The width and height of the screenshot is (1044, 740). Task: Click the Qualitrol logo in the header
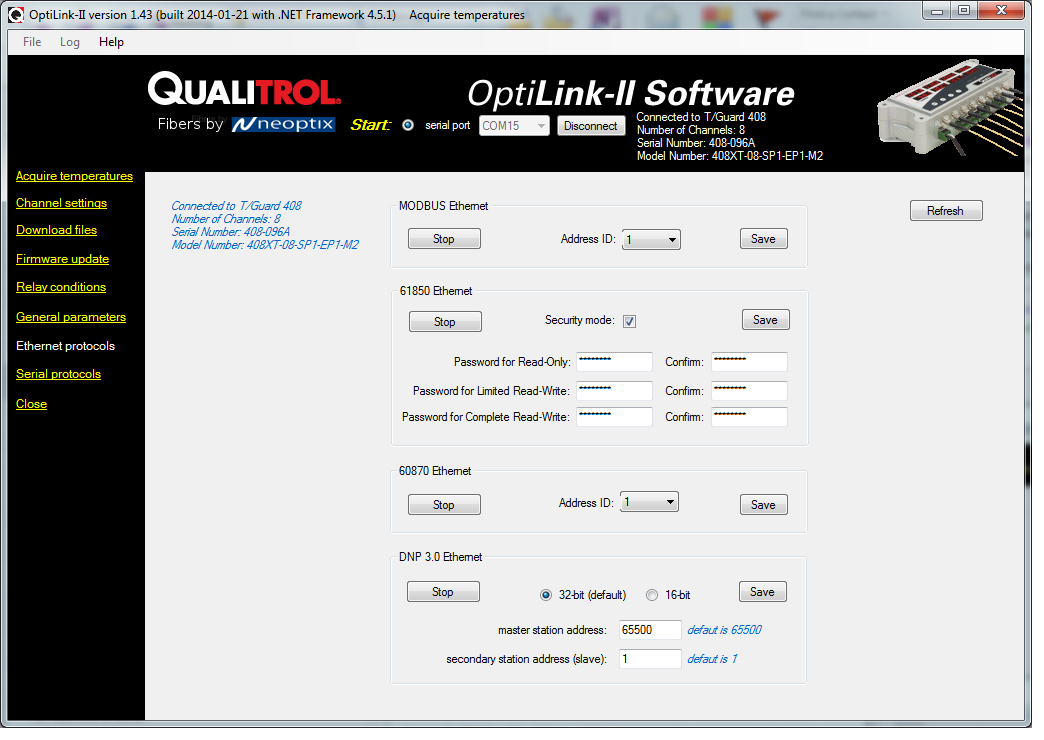click(x=245, y=90)
